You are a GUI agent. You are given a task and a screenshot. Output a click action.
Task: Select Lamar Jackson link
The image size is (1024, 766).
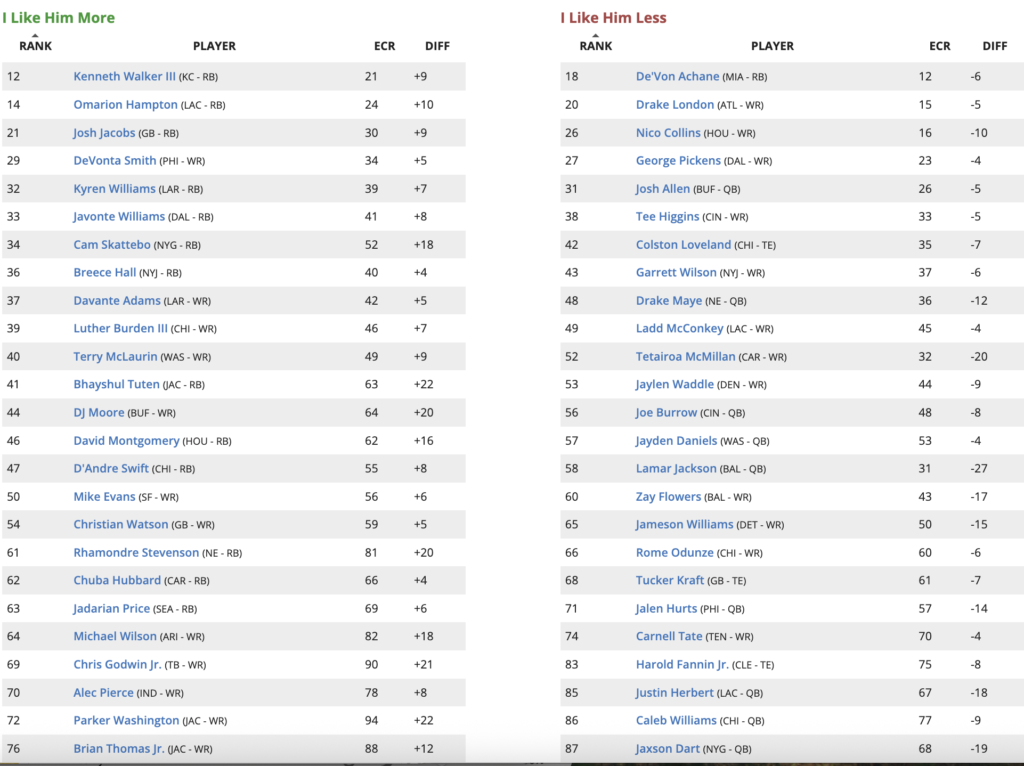coord(676,469)
